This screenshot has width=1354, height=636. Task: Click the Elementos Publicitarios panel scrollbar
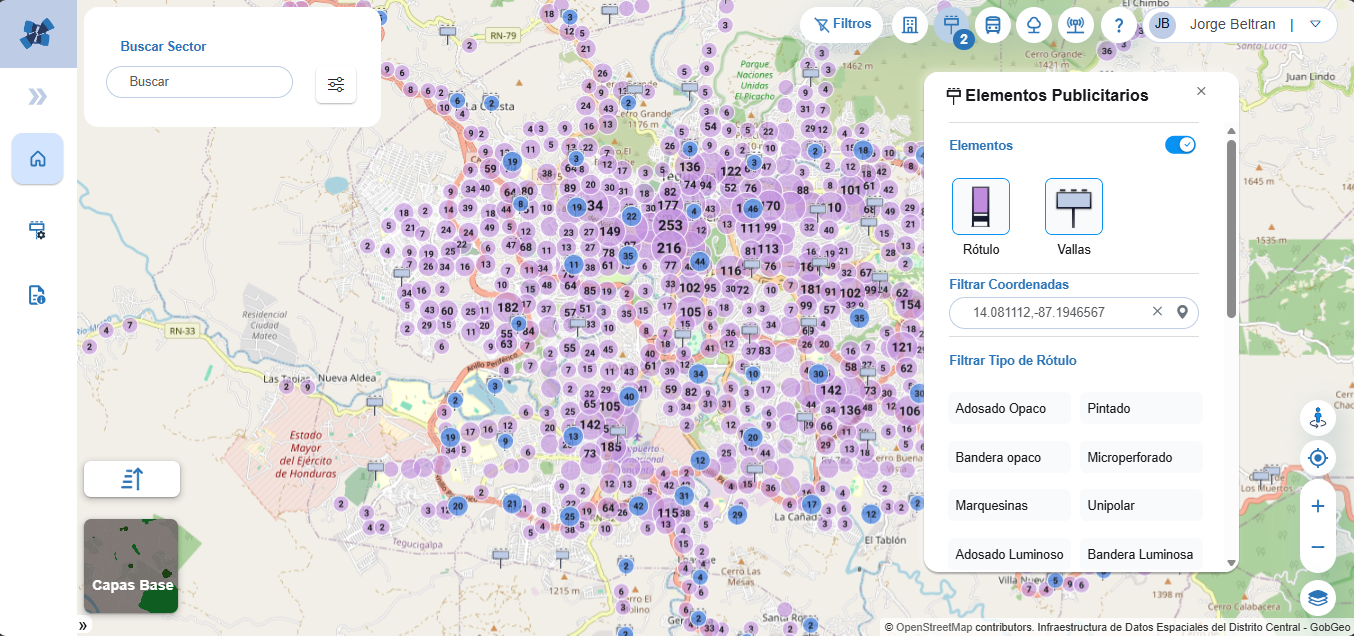pos(1231,230)
